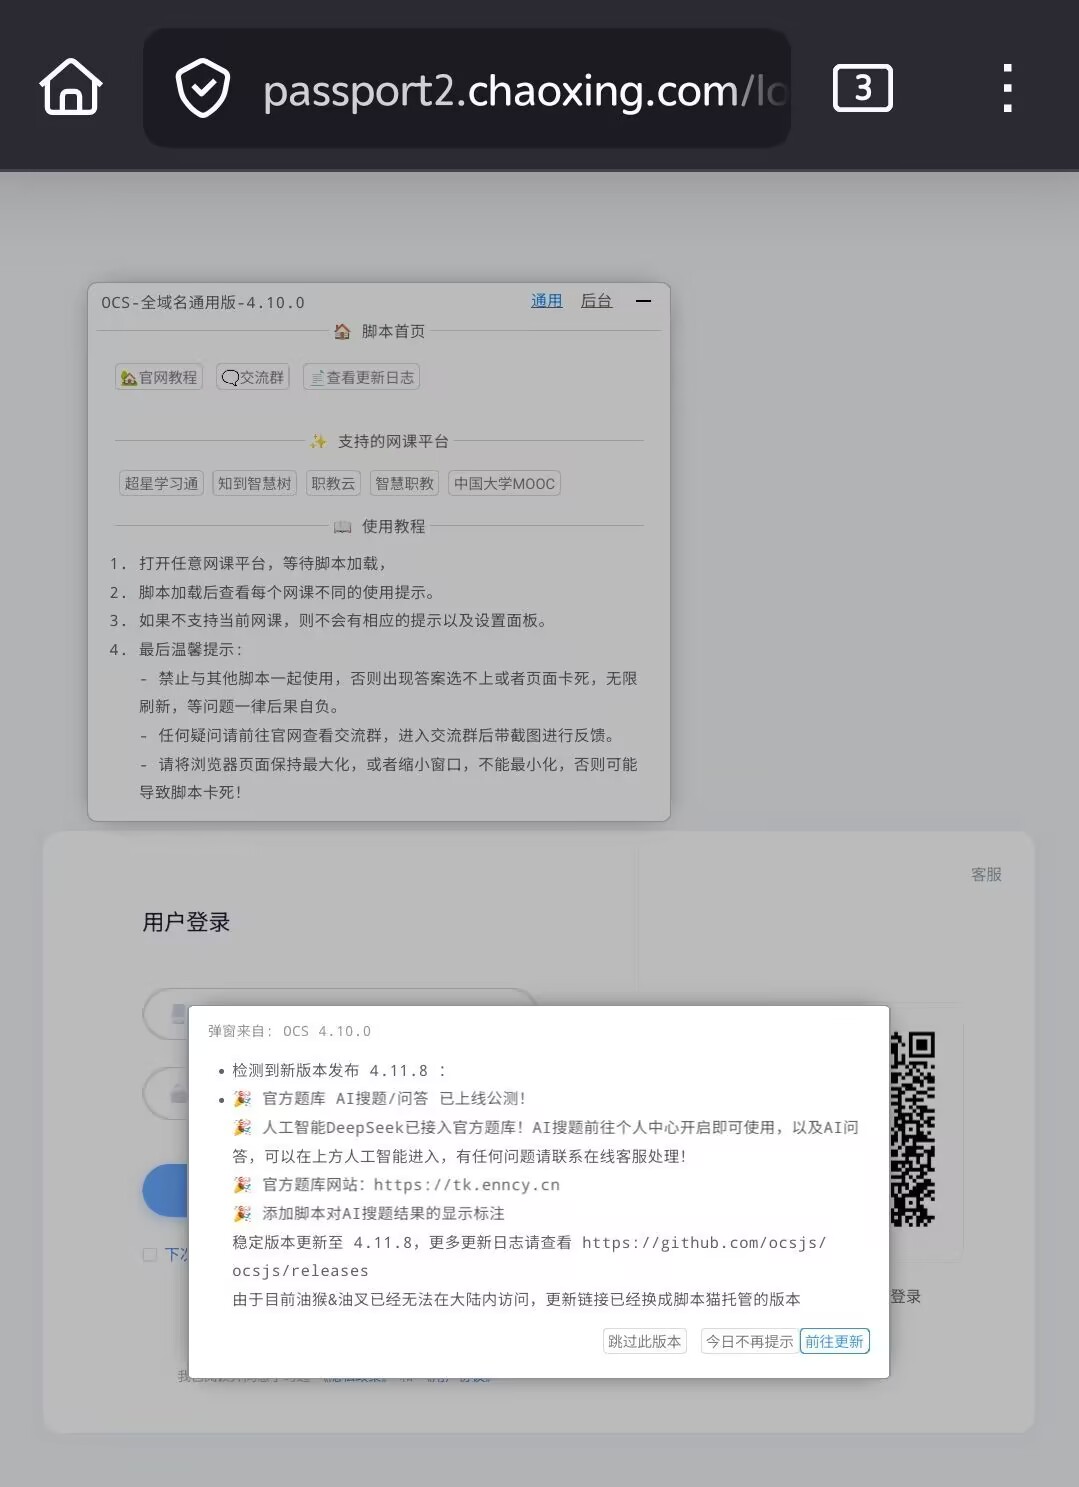The height and width of the screenshot is (1487, 1079).
Task: Click 前往更新 to update script
Action: point(834,1341)
